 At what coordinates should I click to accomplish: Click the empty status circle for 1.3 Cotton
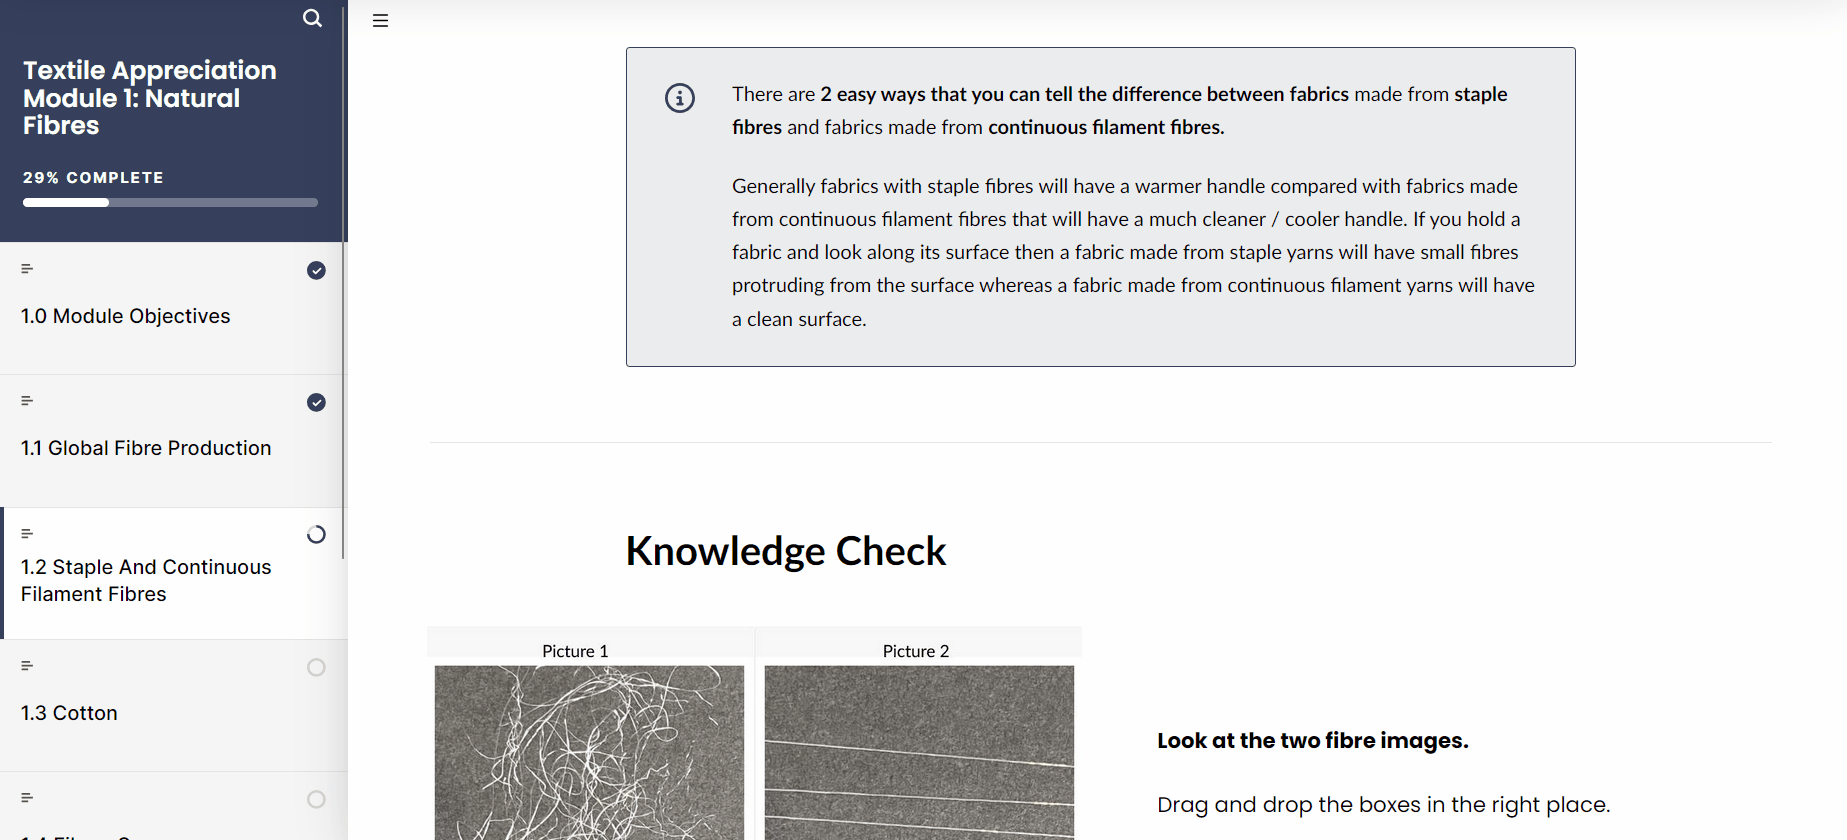click(x=316, y=667)
